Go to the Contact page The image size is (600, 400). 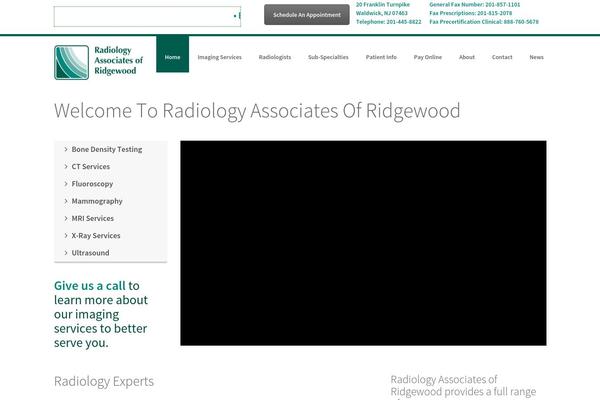pos(502,57)
